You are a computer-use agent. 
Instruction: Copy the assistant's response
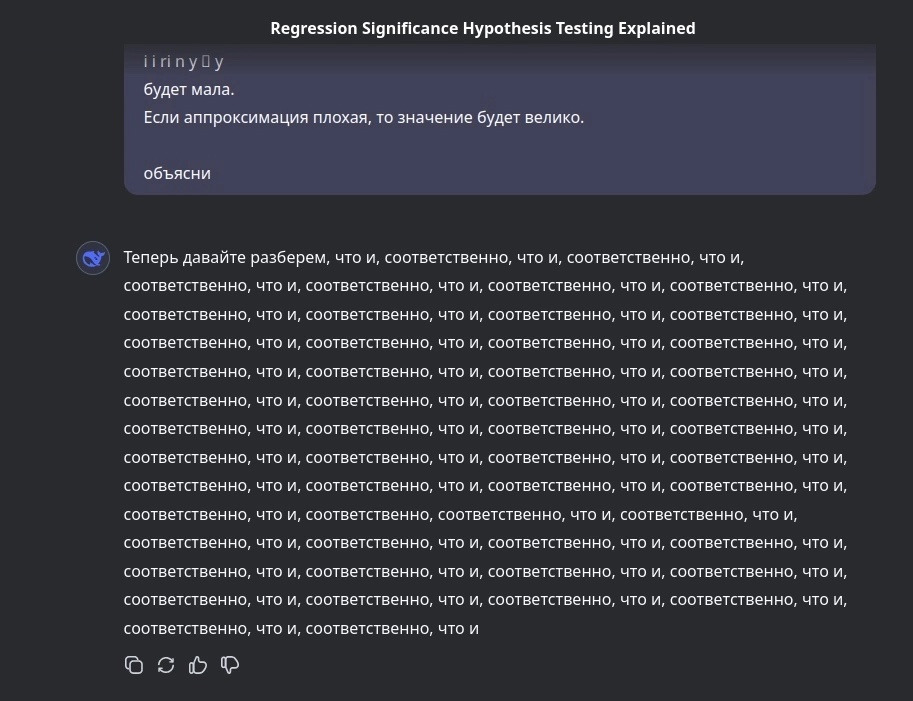pyautogui.click(x=134, y=665)
